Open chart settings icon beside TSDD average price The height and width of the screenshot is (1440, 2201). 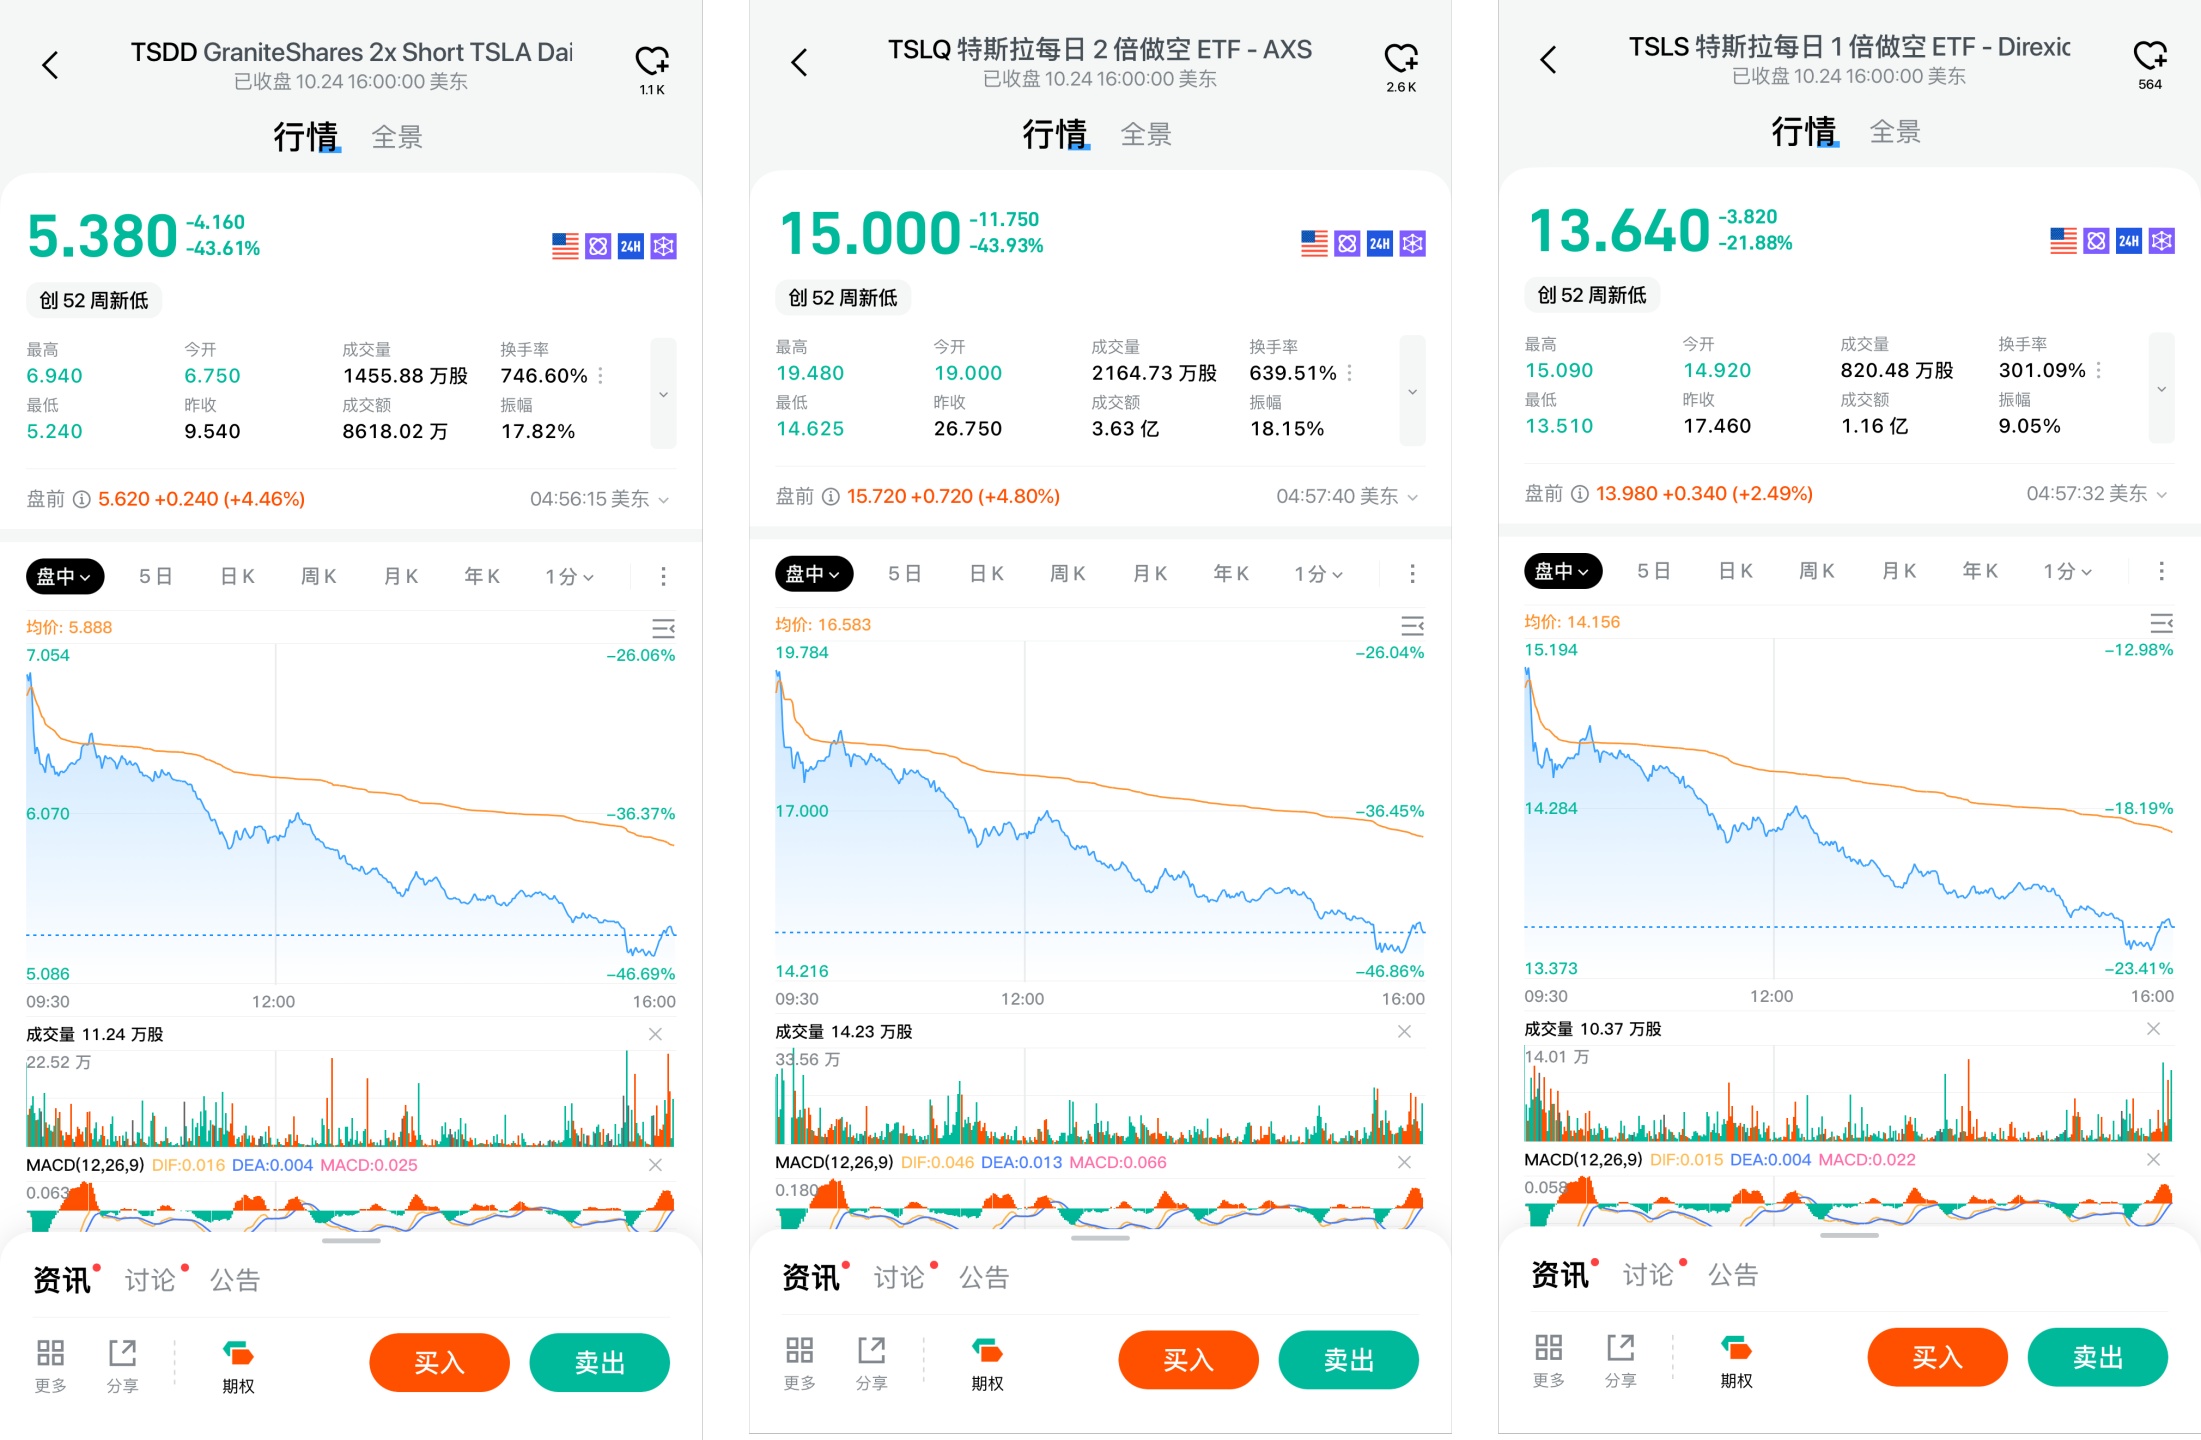[663, 628]
